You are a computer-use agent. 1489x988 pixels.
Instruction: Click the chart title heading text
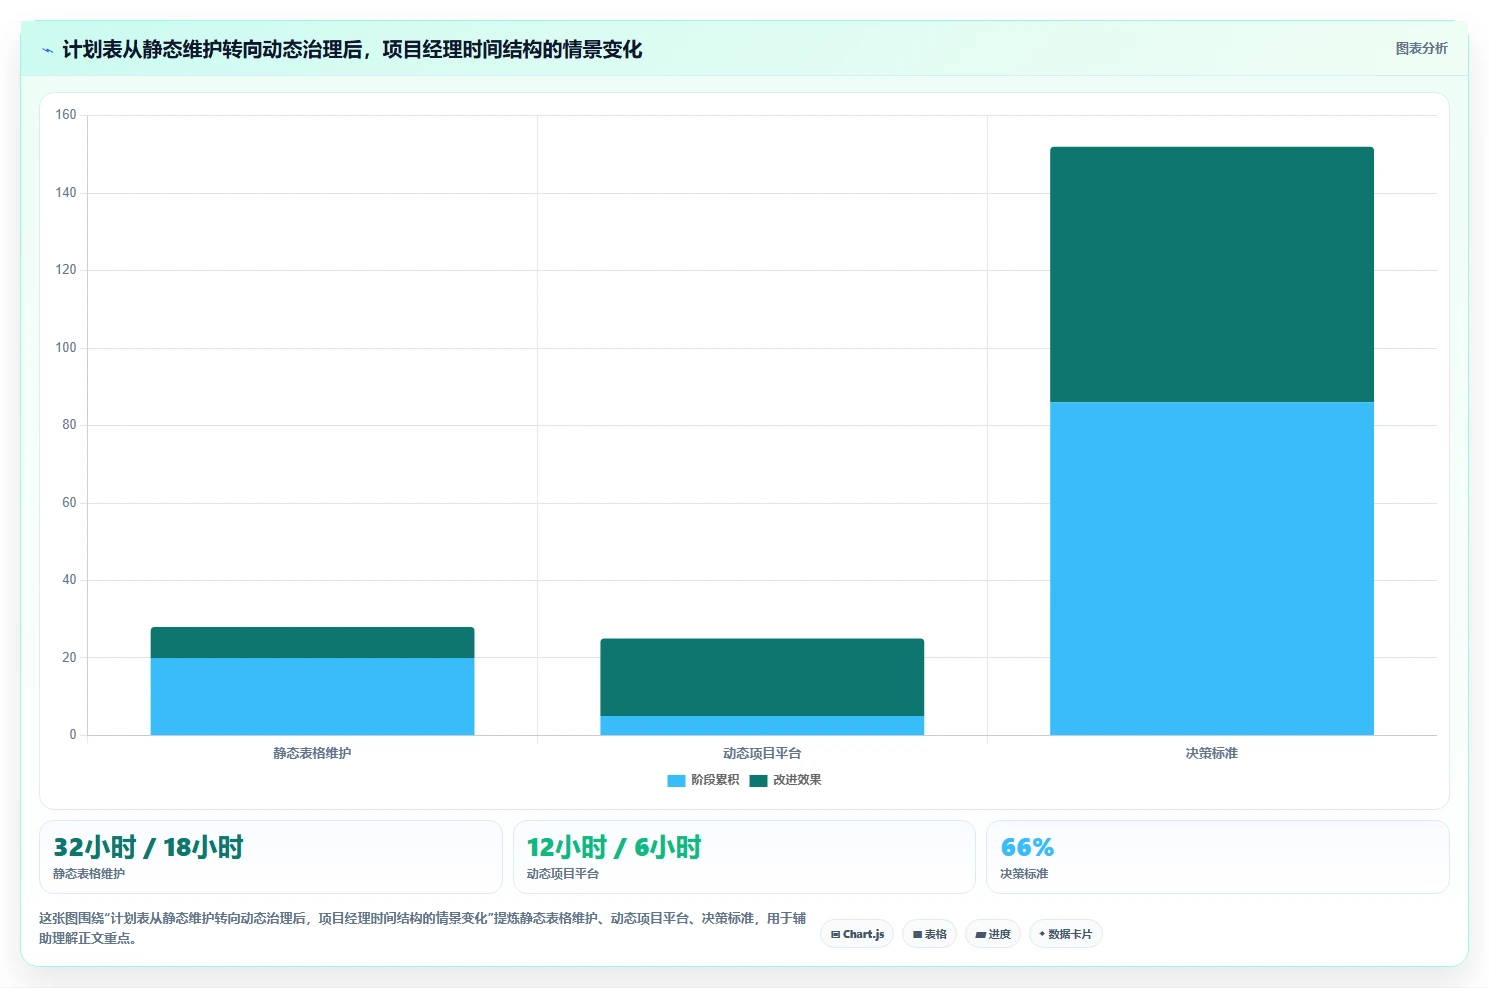click(352, 49)
